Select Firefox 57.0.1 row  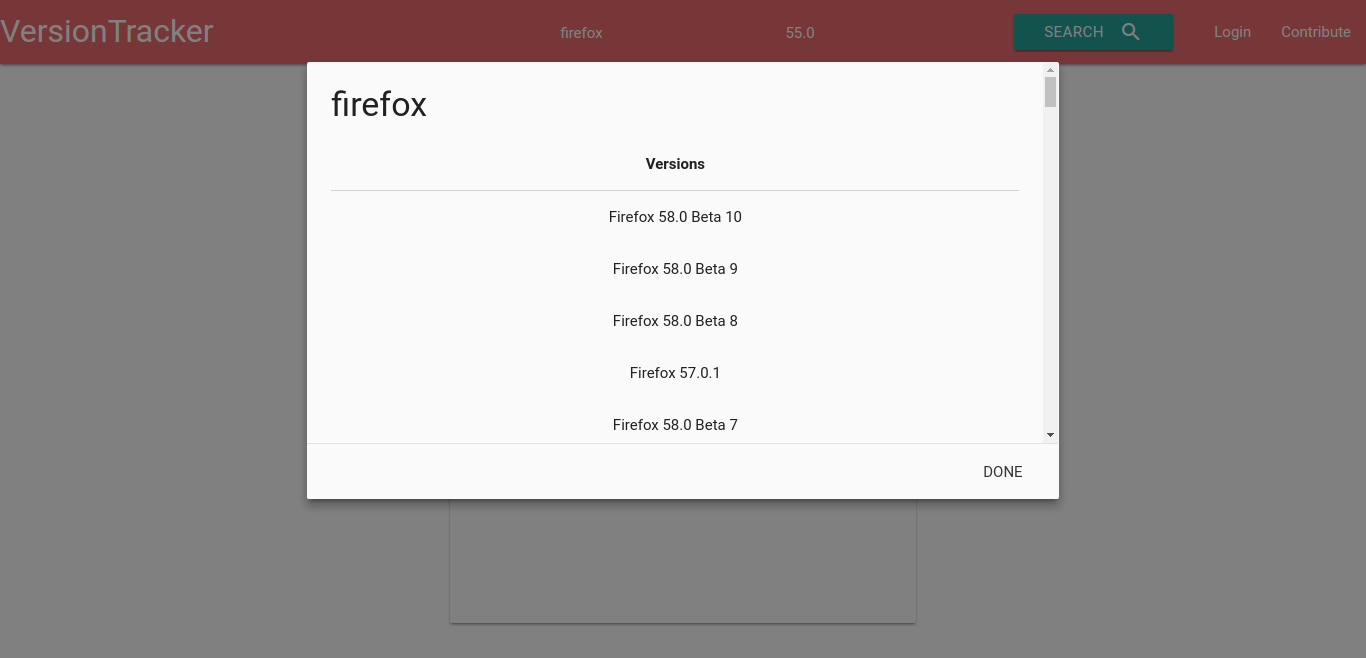point(675,373)
